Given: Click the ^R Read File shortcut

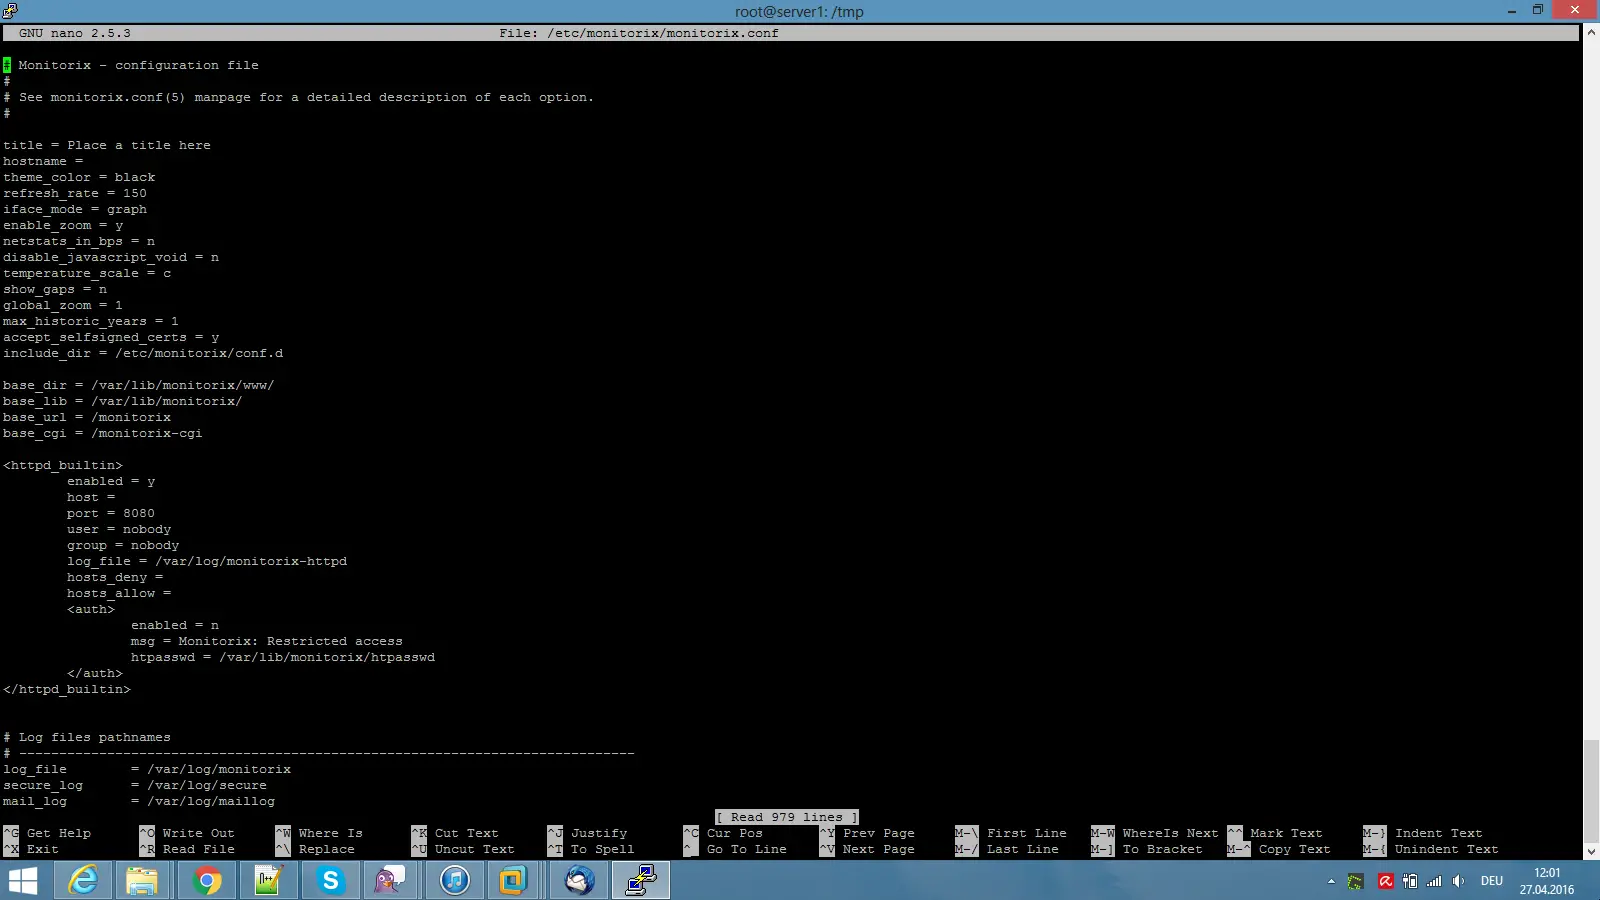Looking at the screenshot, I should 187,849.
